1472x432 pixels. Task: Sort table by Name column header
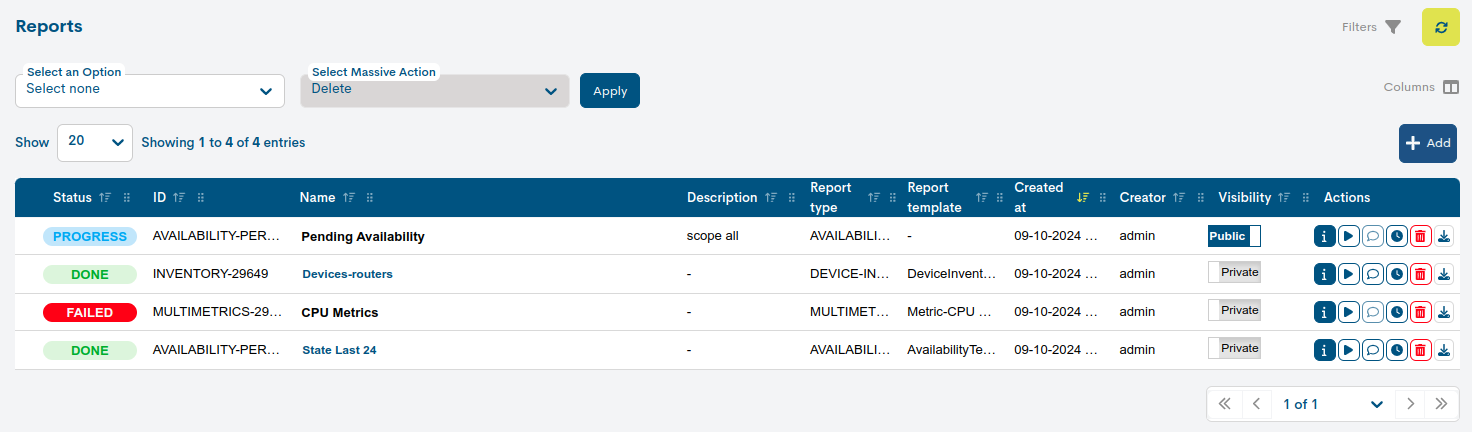pos(317,198)
